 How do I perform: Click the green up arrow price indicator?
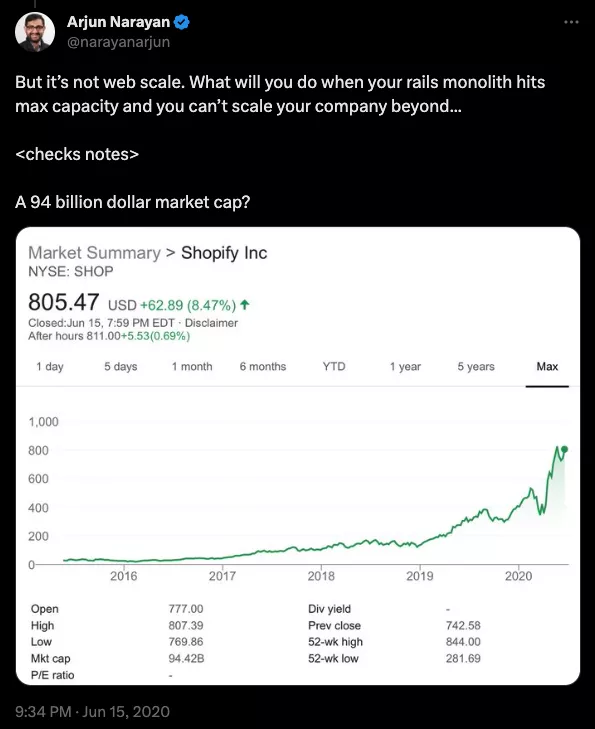tap(245, 305)
